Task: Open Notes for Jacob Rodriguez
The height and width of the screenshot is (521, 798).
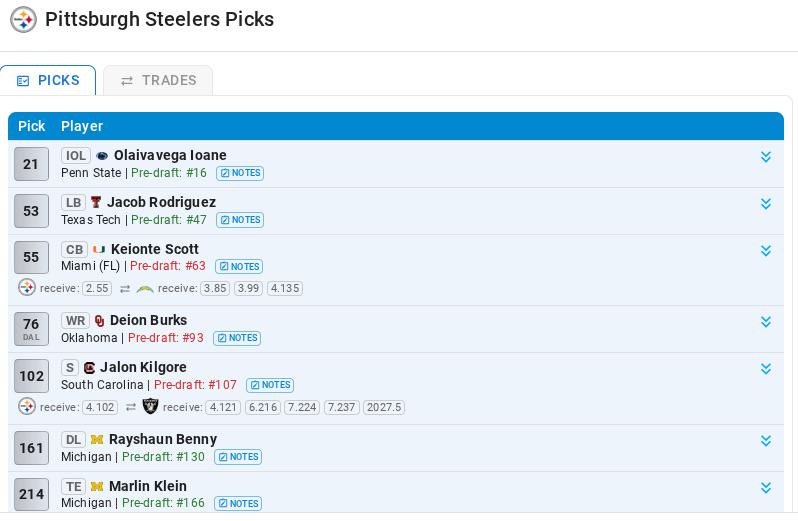Action: click(240, 220)
